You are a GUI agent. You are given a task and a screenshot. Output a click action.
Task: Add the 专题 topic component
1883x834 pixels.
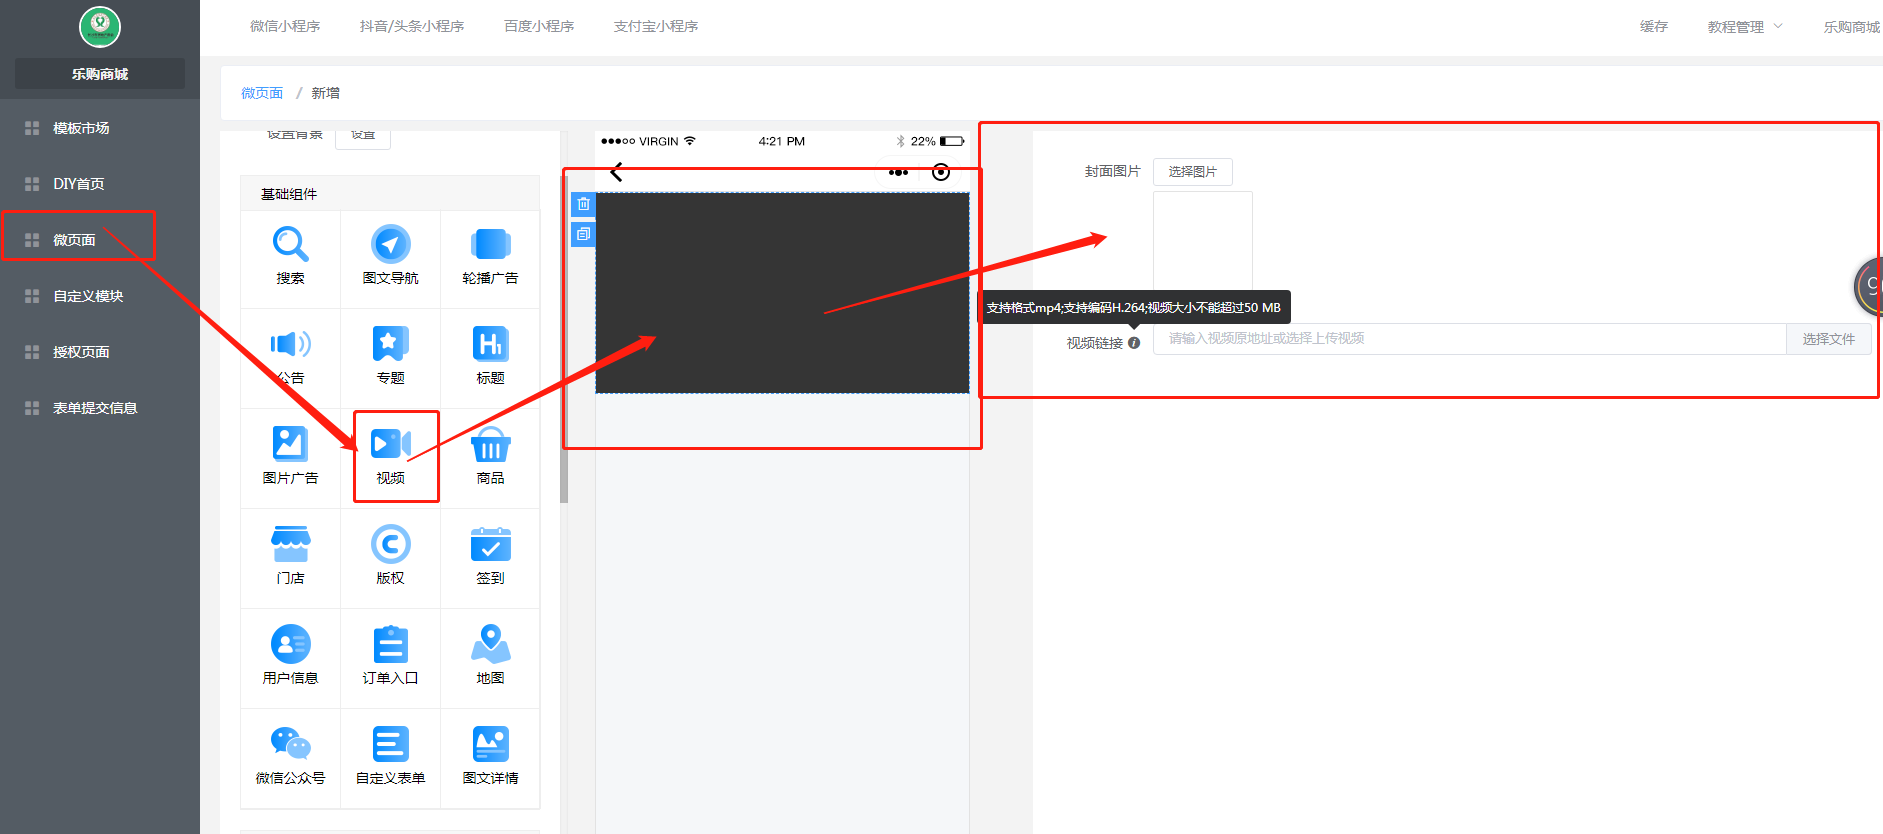390,358
